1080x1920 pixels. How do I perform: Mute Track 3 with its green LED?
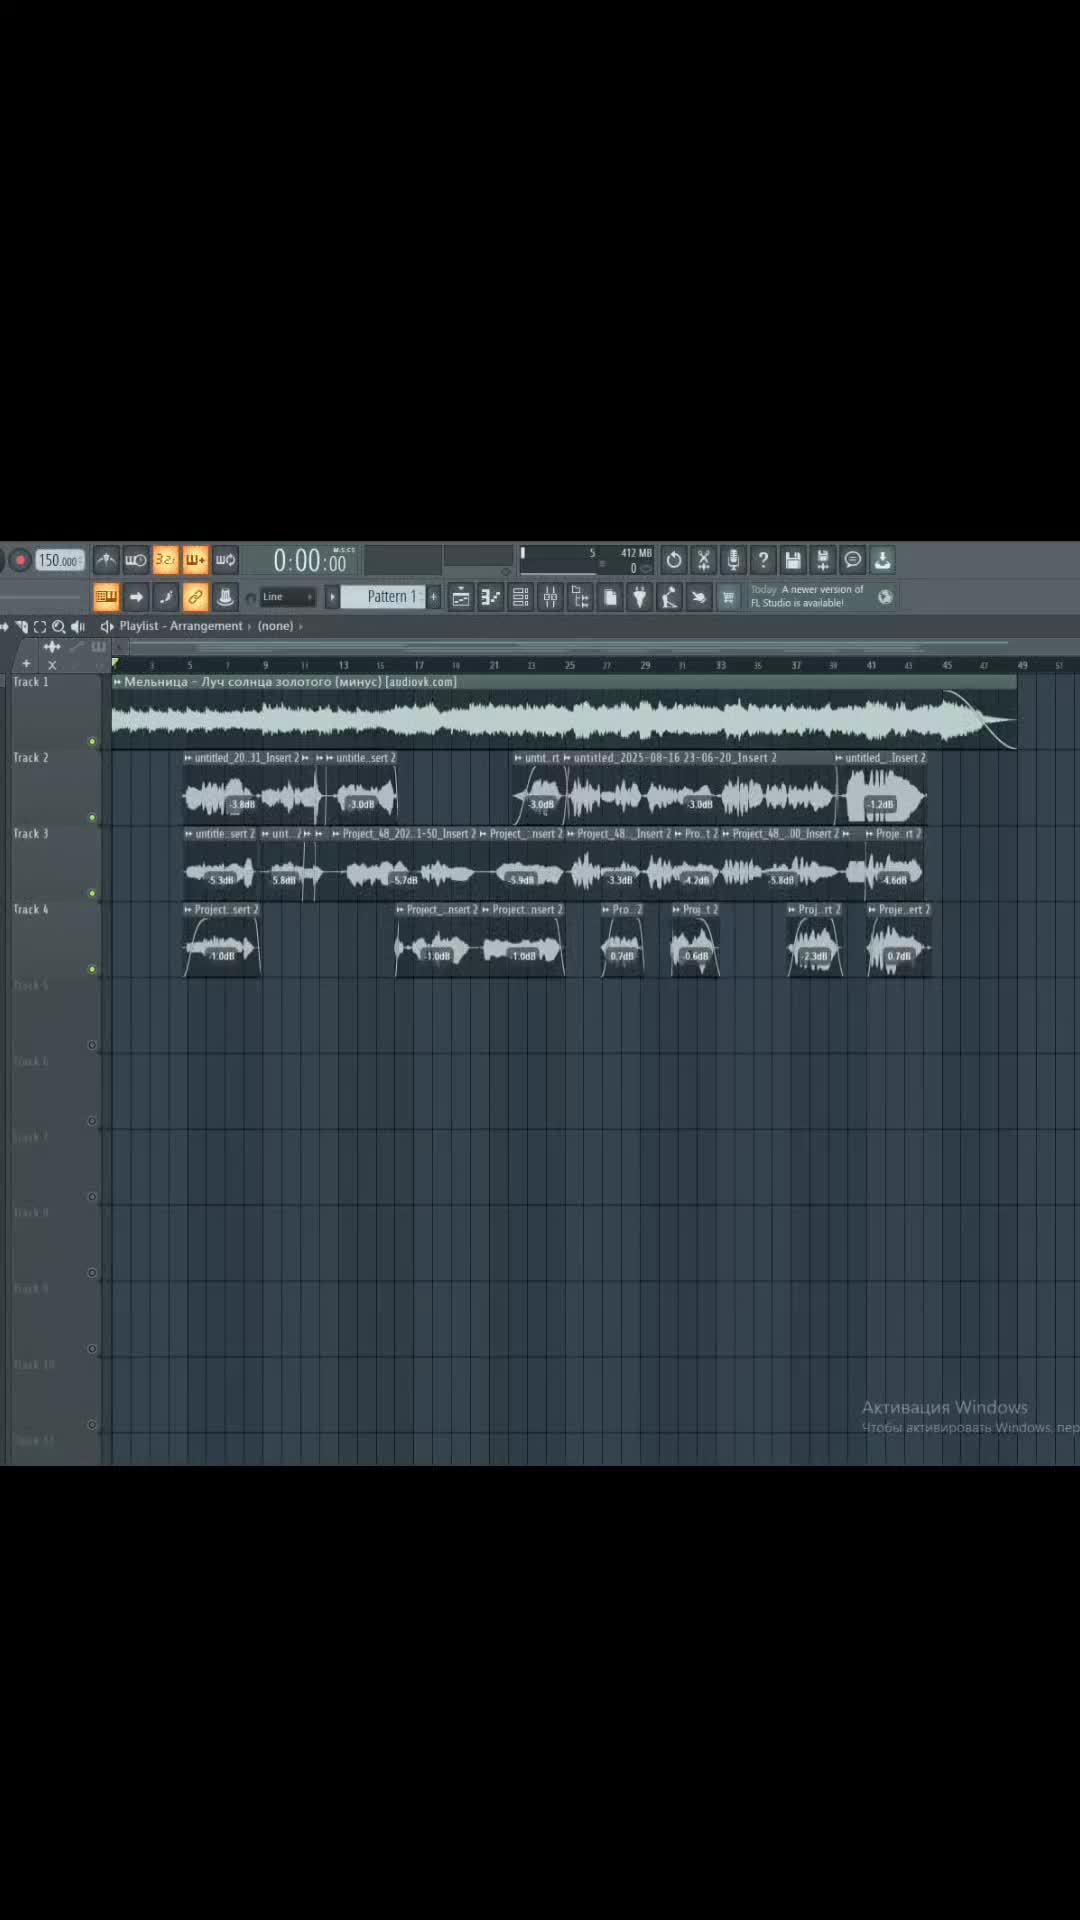(92, 893)
